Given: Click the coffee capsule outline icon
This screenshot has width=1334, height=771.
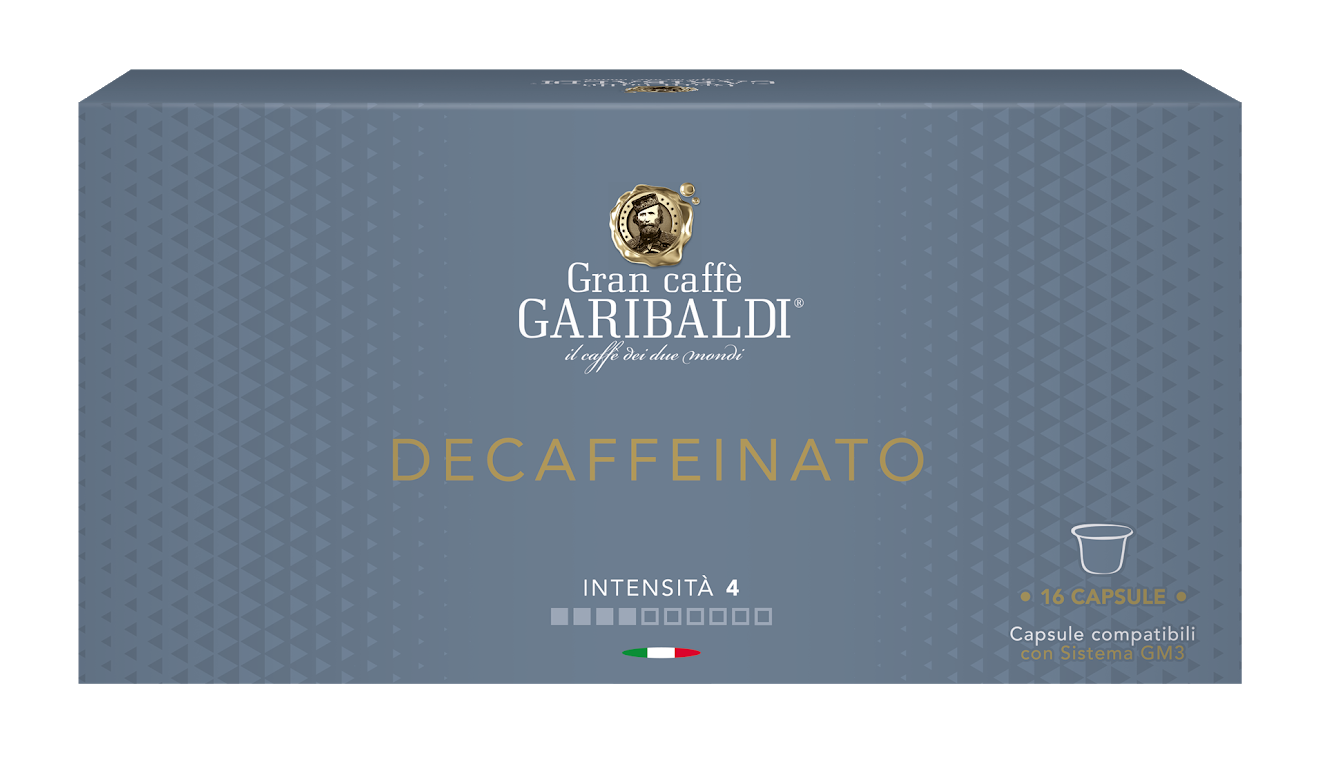Looking at the screenshot, I should 1101,548.
